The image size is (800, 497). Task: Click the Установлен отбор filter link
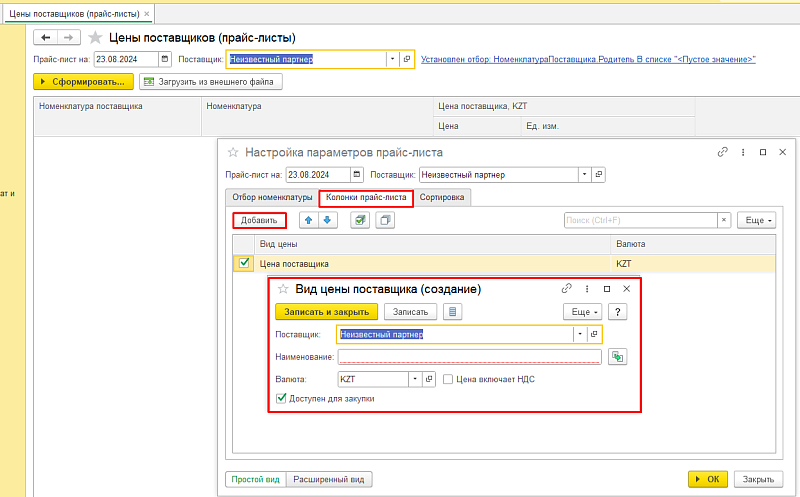(x=588, y=60)
